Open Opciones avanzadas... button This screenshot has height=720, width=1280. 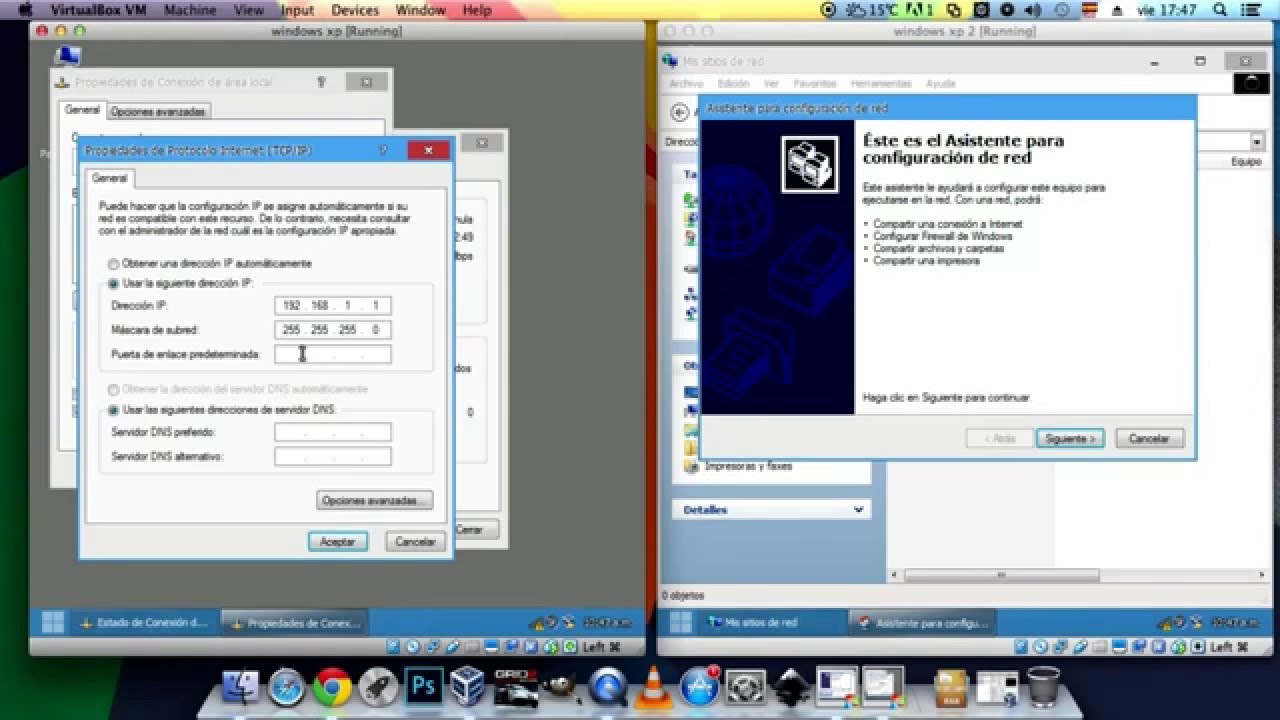coord(375,500)
